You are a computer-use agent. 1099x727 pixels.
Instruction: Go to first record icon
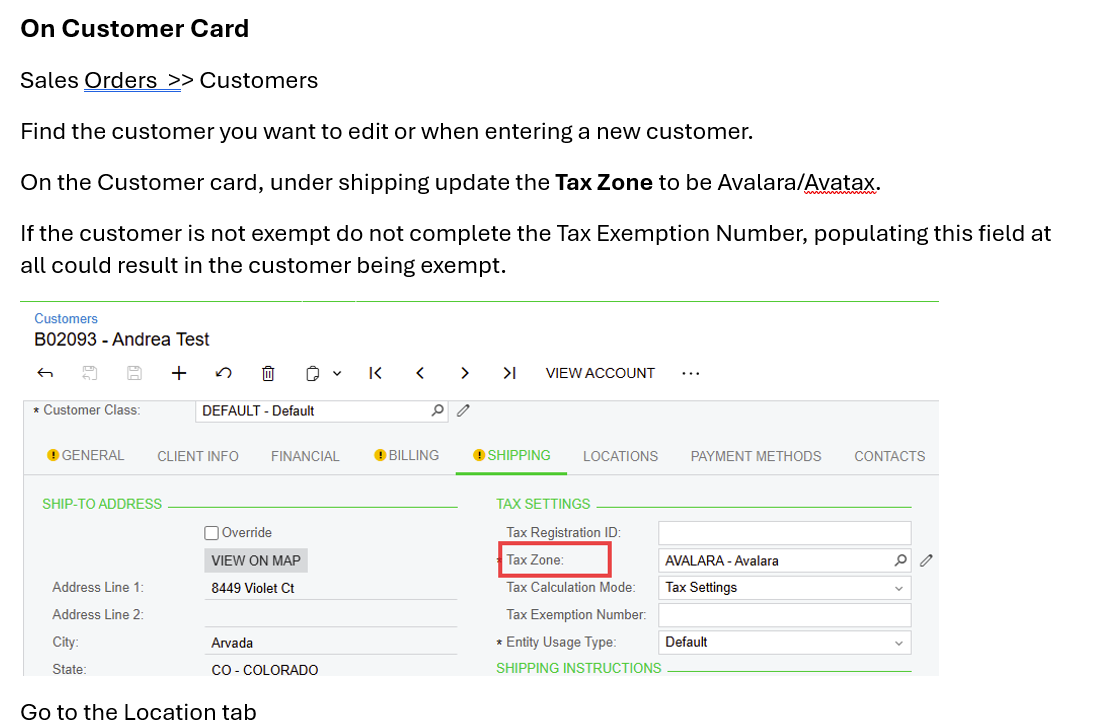[x=376, y=373]
